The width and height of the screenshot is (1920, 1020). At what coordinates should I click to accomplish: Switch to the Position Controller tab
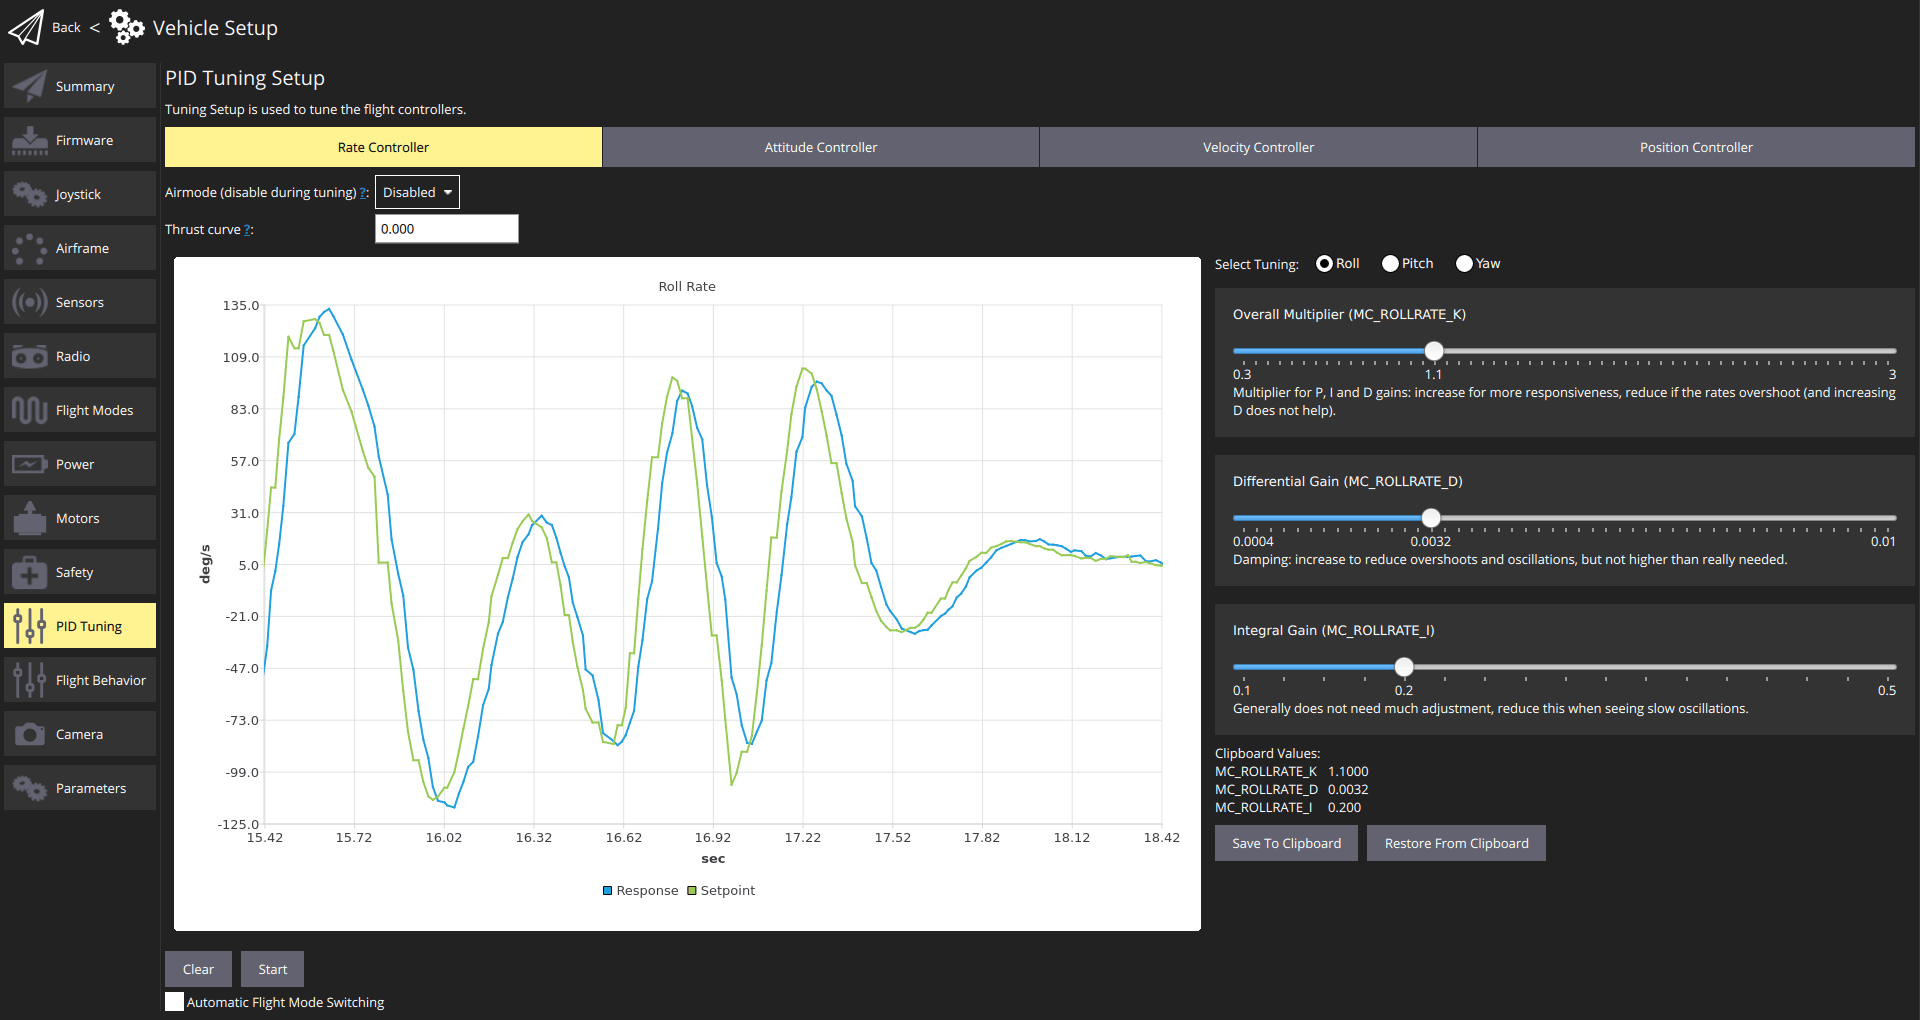point(1695,147)
